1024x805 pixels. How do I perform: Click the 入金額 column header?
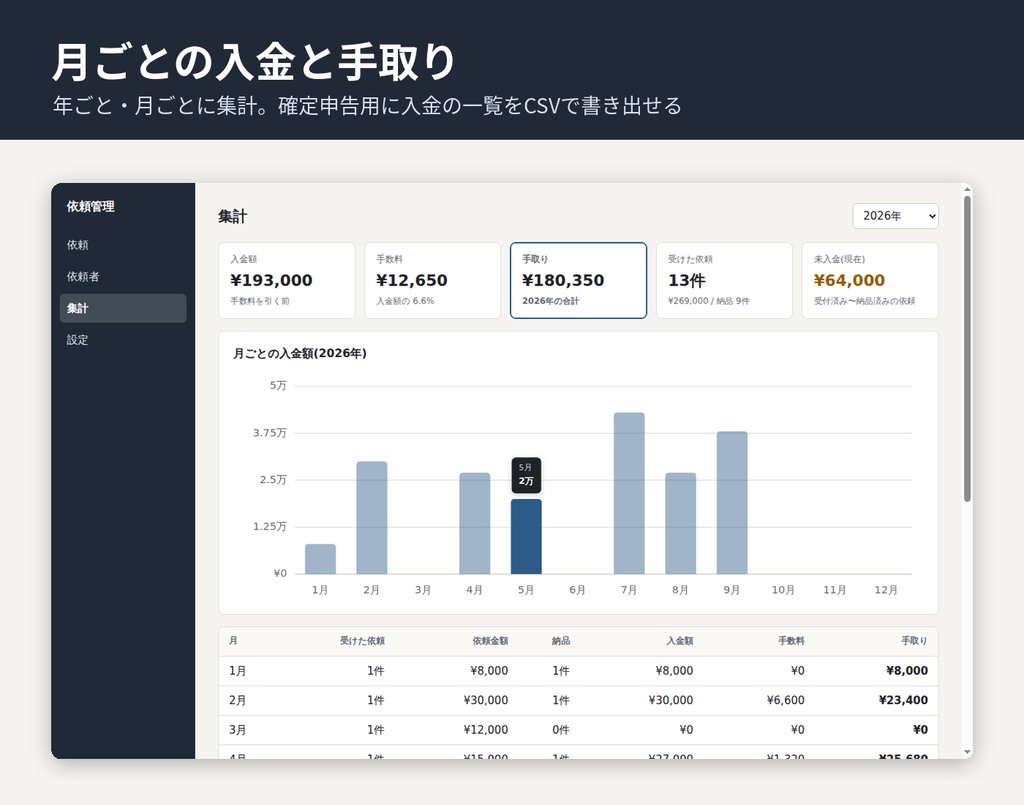click(x=680, y=641)
